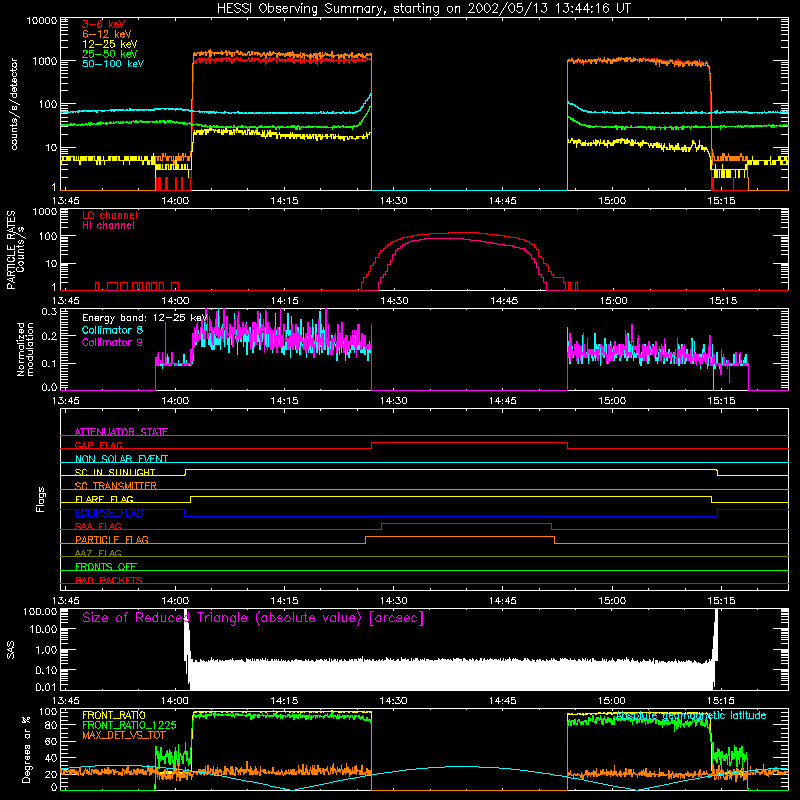This screenshot has height=800, width=800.
Task: Select the 25-50 keV legend label
Action: pos(110,54)
